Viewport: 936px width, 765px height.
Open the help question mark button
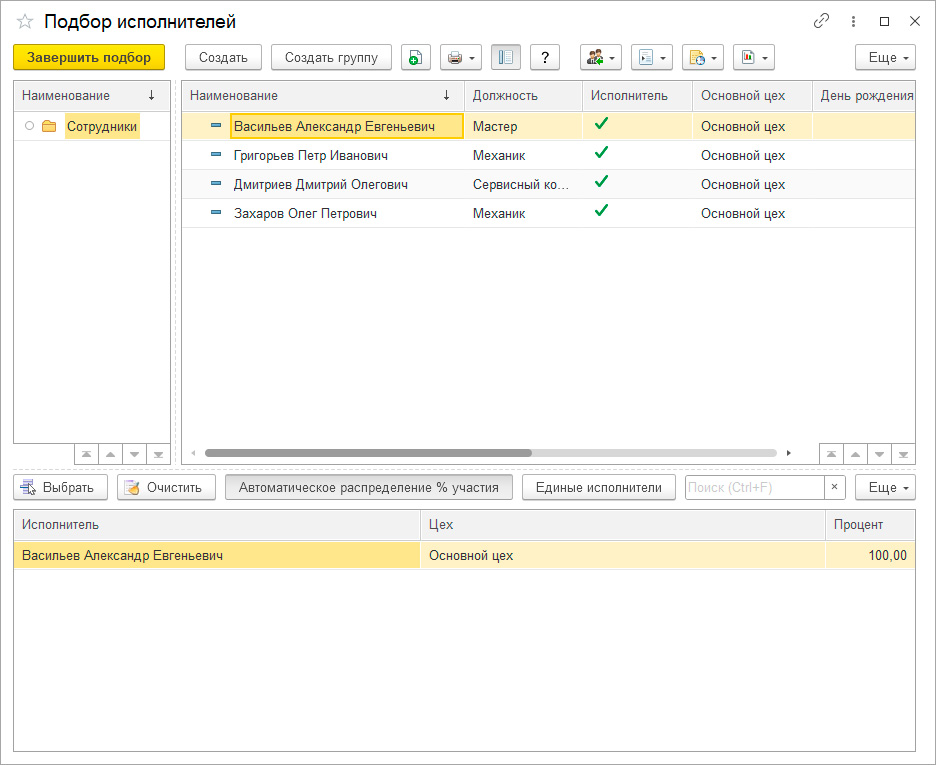point(544,57)
